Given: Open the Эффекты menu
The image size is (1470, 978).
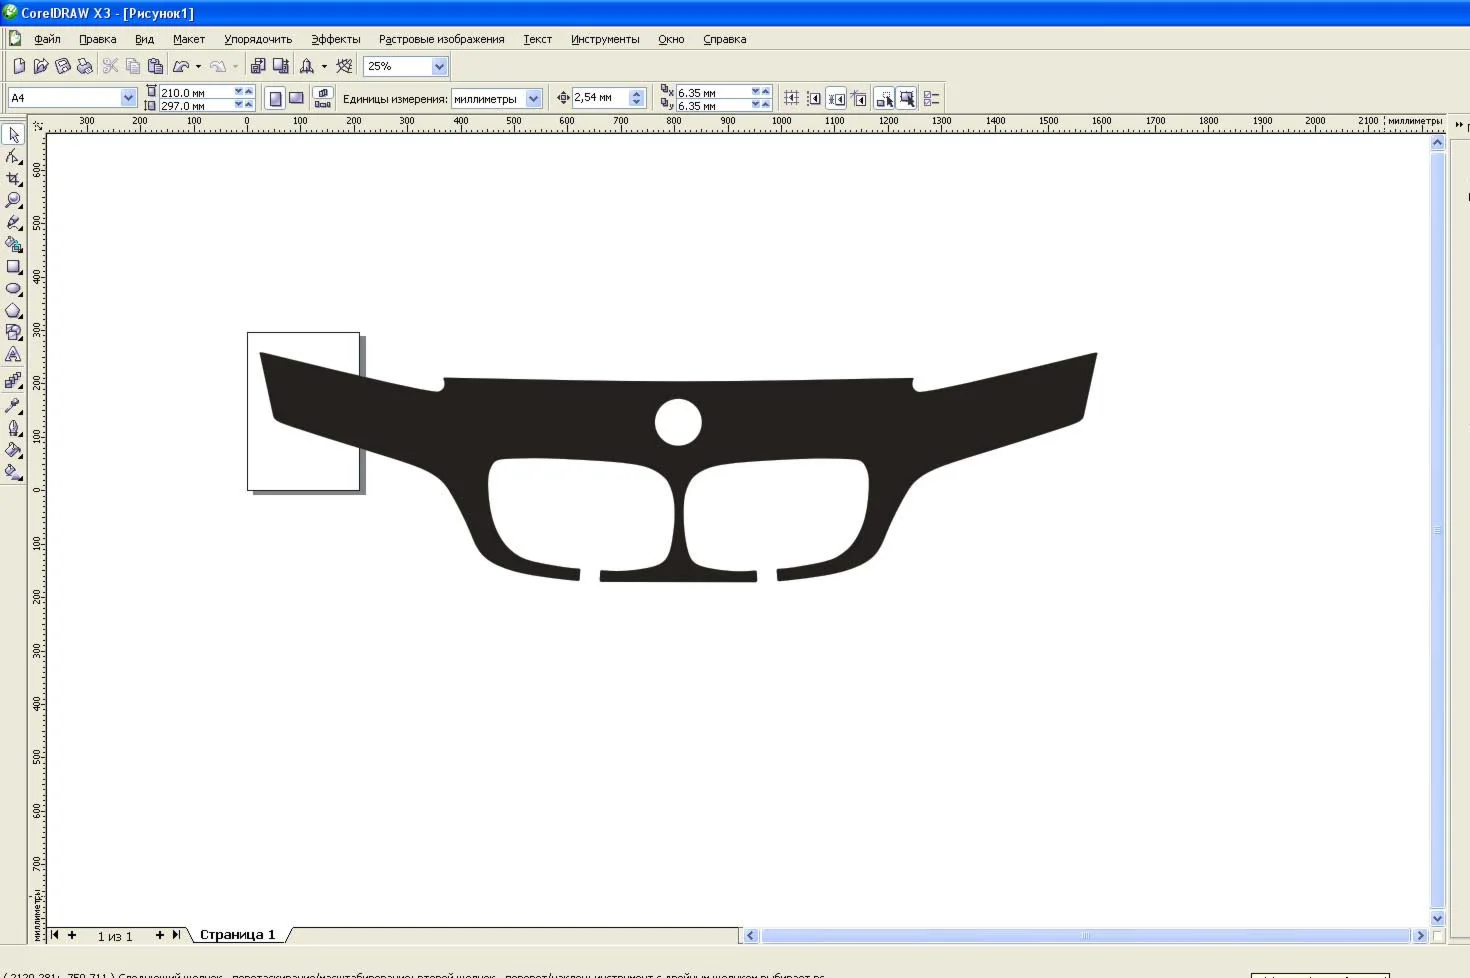Looking at the screenshot, I should tap(335, 39).
